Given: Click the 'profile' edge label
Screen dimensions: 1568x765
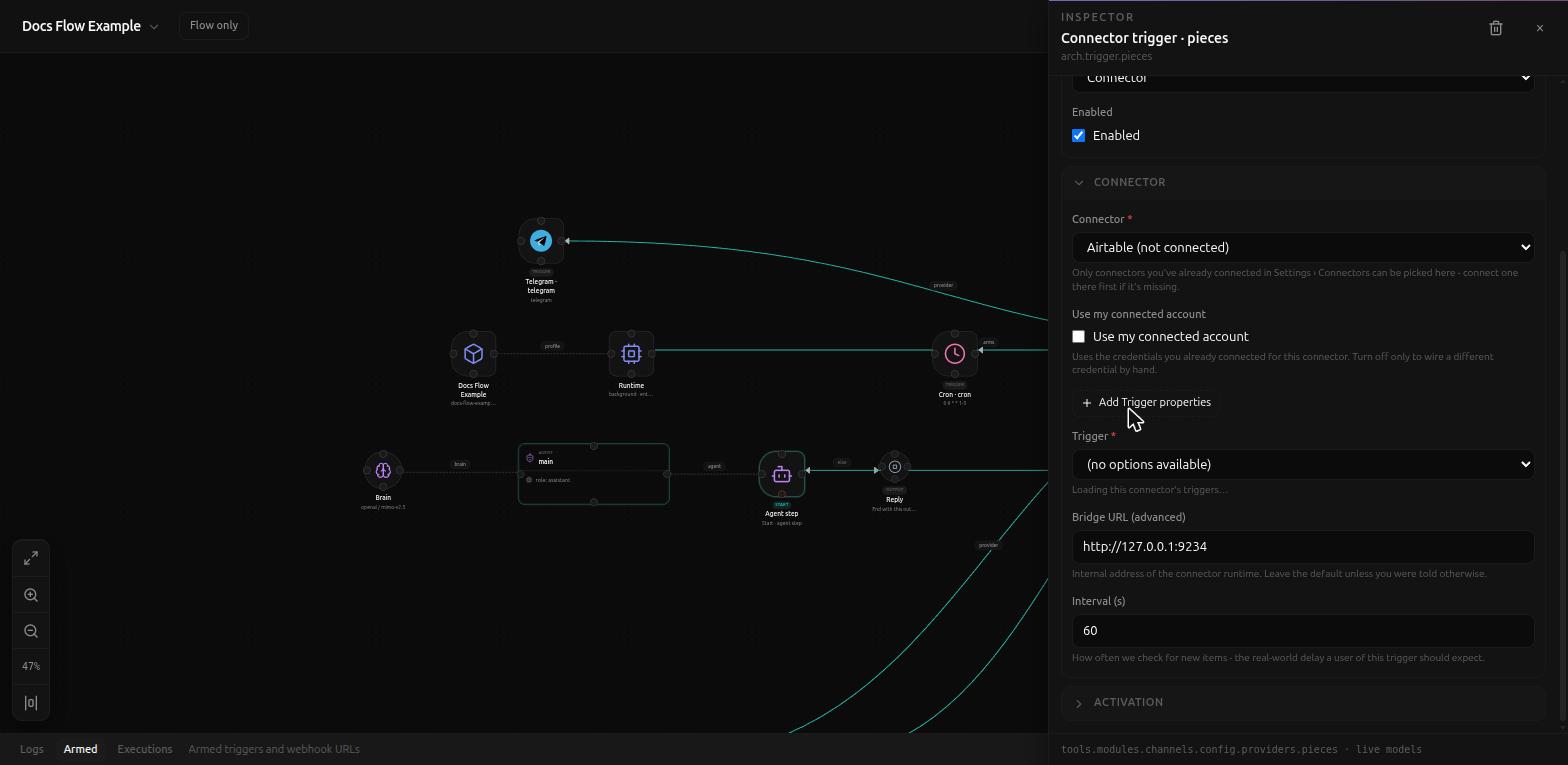Looking at the screenshot, I should (552, 346).
